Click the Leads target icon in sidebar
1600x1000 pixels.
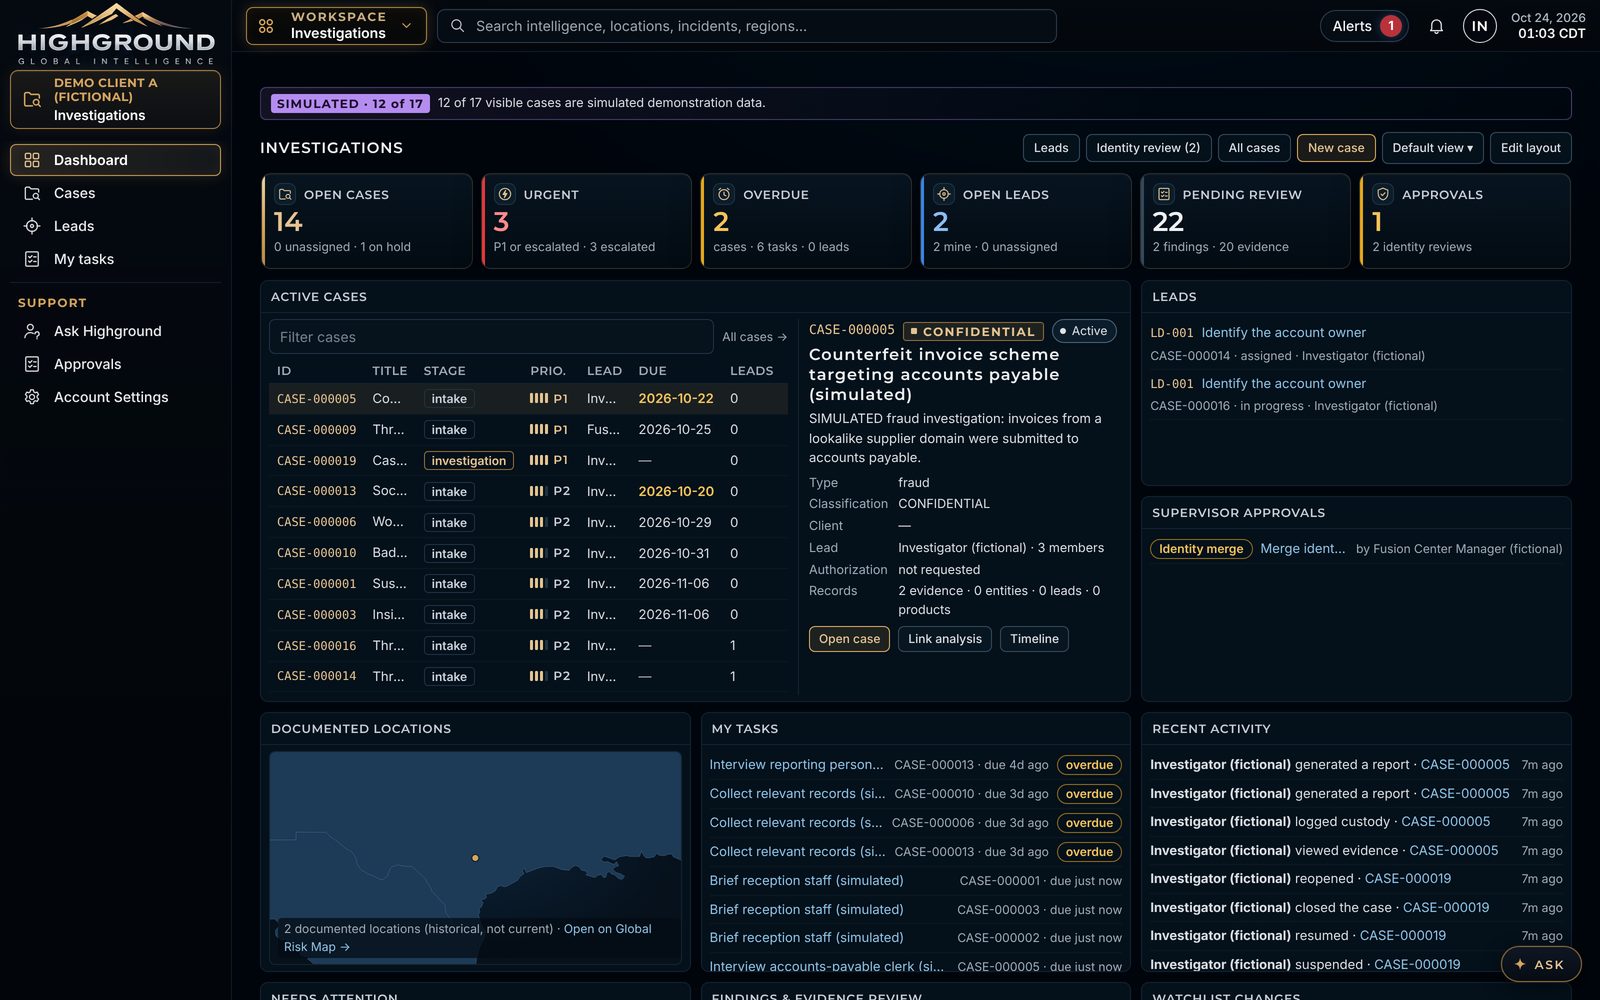[32, 226]
